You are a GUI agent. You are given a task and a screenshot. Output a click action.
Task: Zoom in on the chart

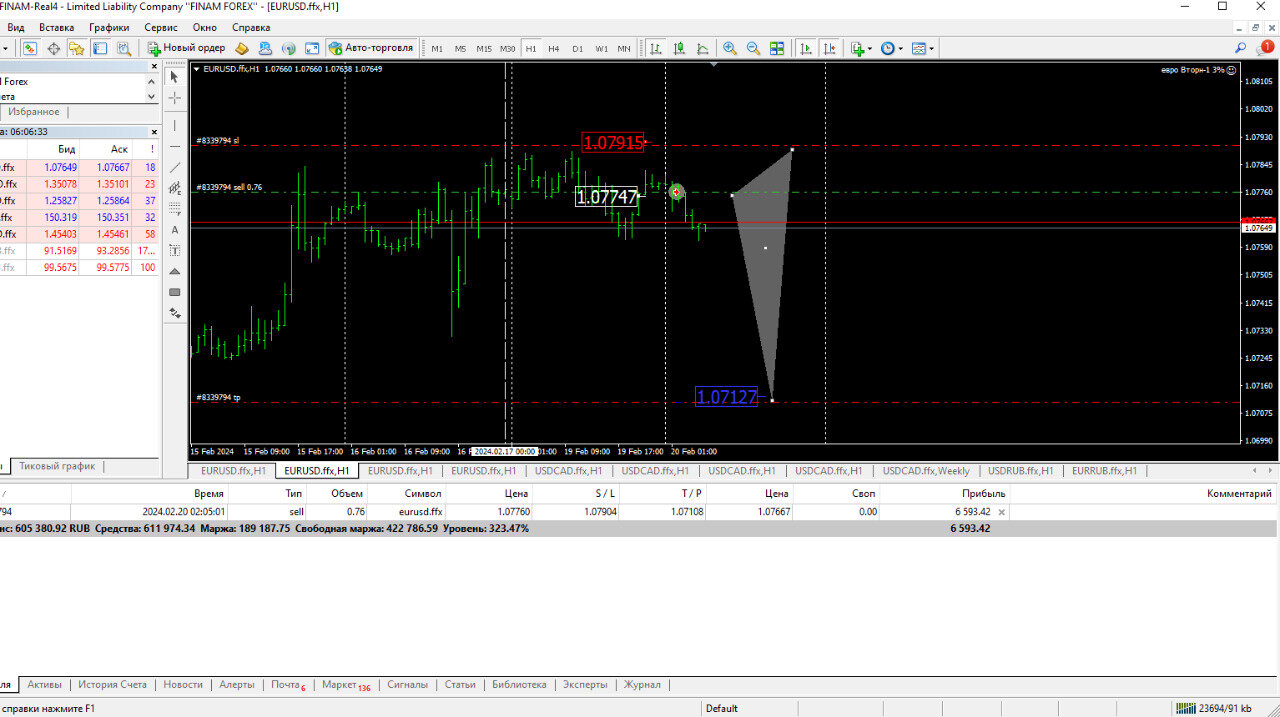(730, 48)
